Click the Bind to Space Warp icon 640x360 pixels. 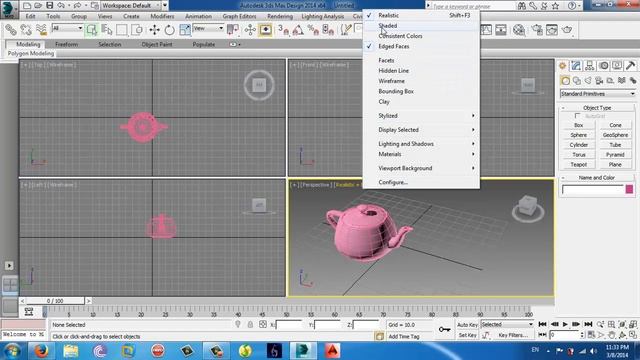point(41,30)
